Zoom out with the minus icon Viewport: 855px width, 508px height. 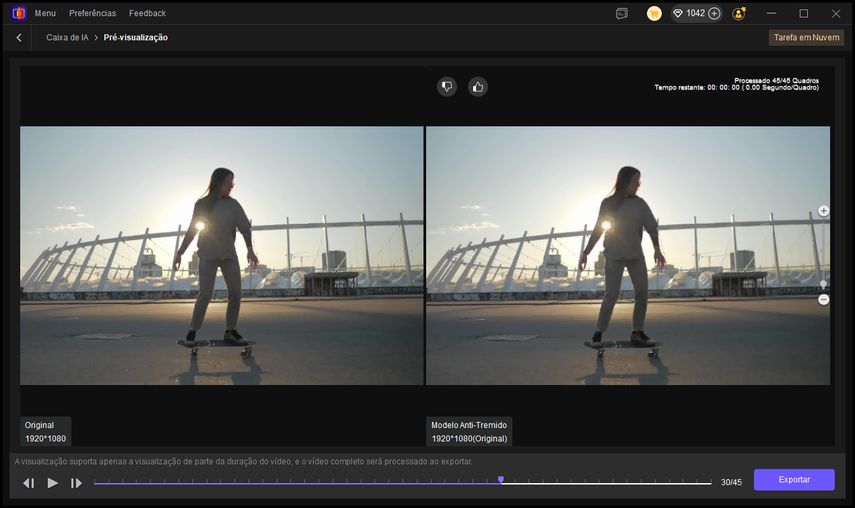click(x=823, y=300)
